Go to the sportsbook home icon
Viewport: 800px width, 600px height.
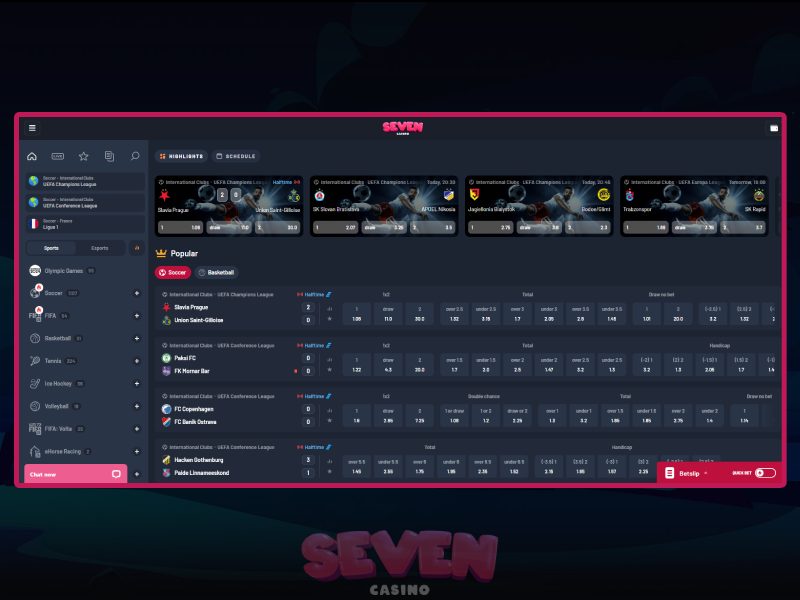coord(32,156)
